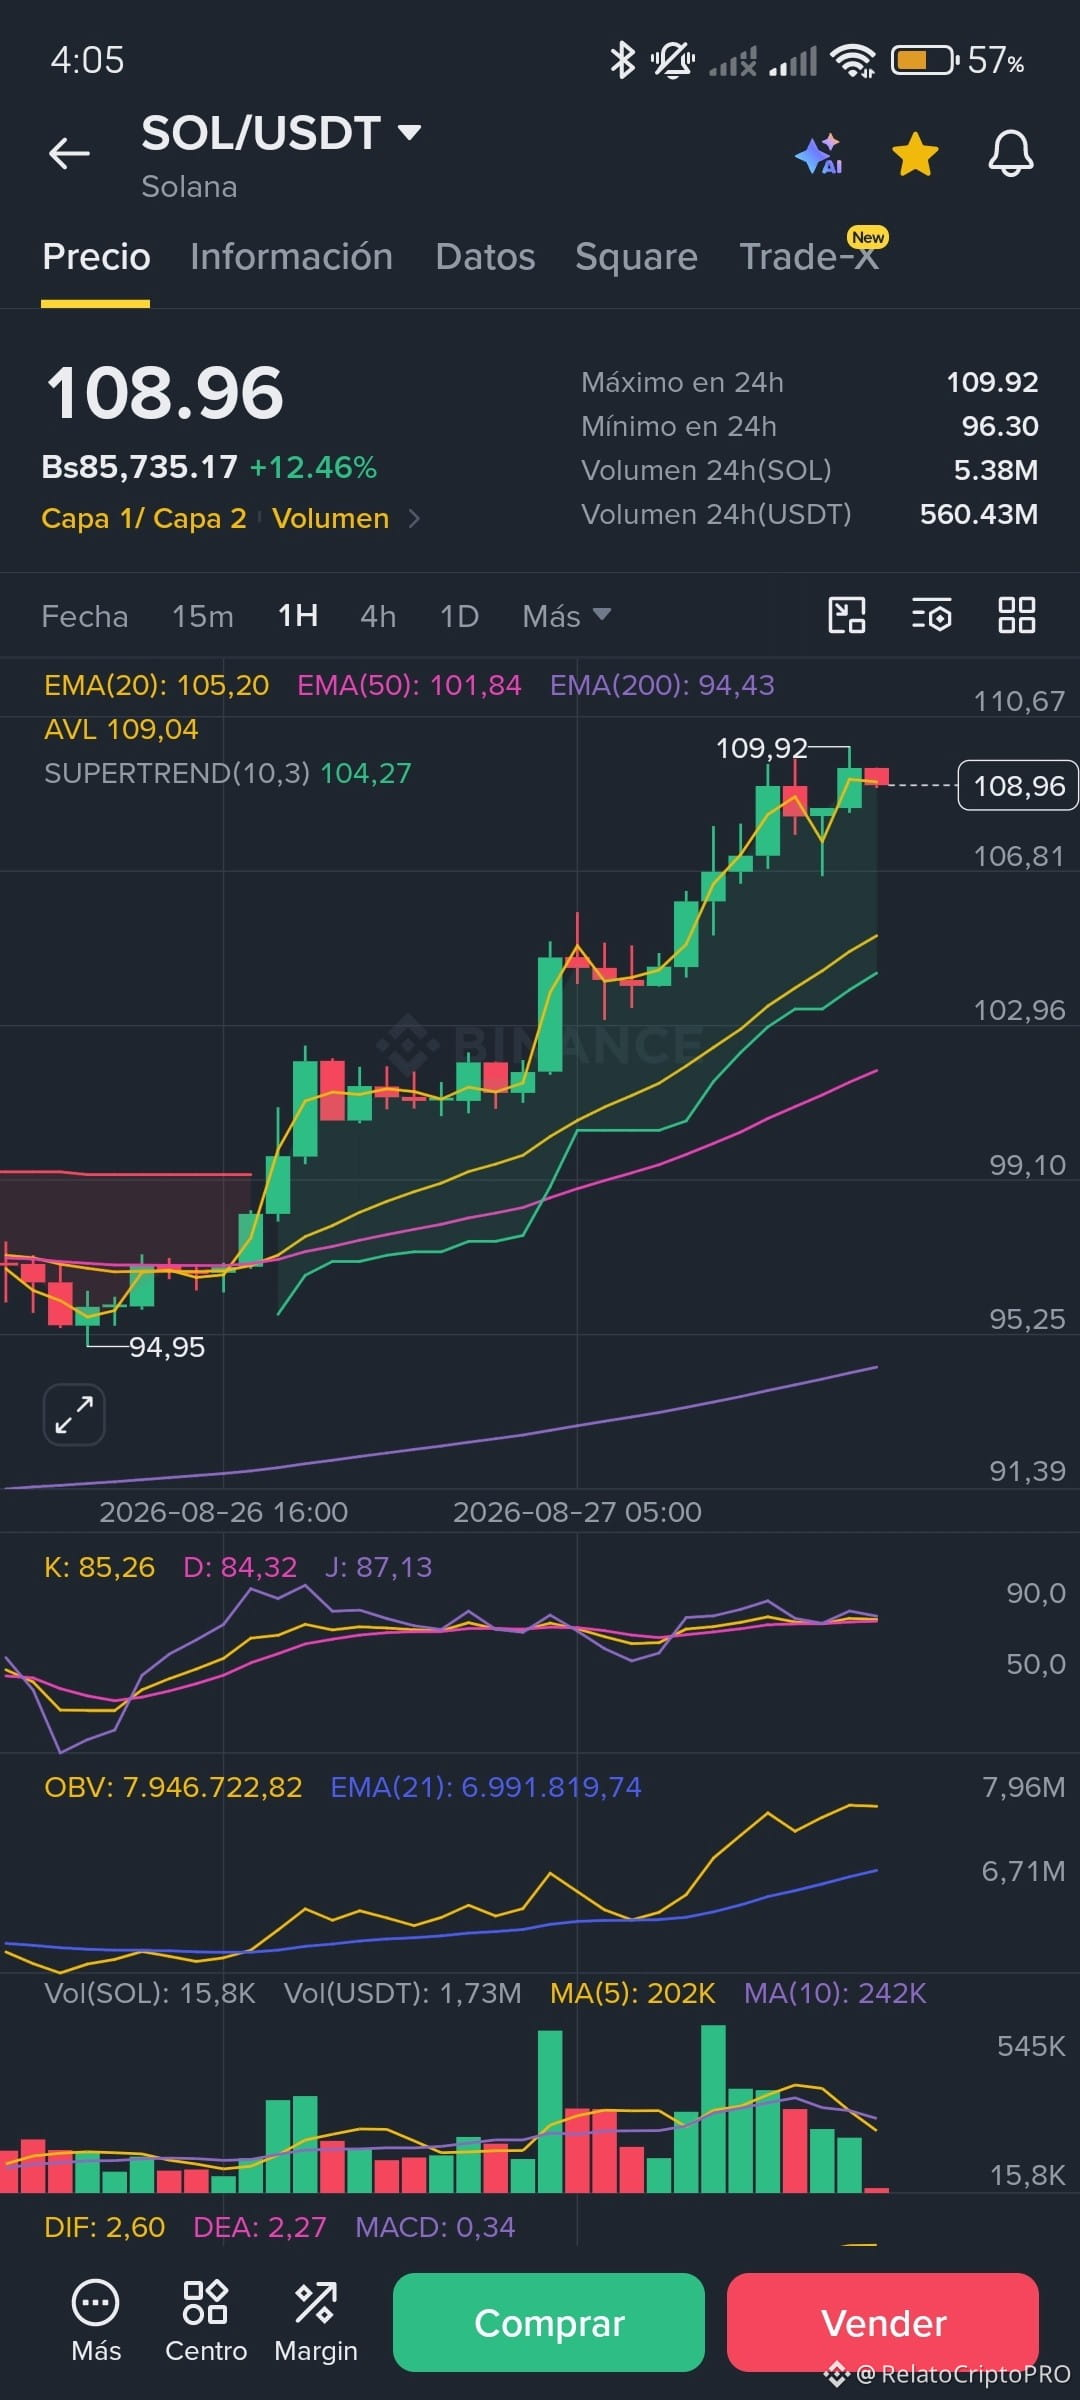The width and height of the screenshot is (1080, 2400).
Task: Tap the Bs85,735.17 converted price
Action: [140, 467]
